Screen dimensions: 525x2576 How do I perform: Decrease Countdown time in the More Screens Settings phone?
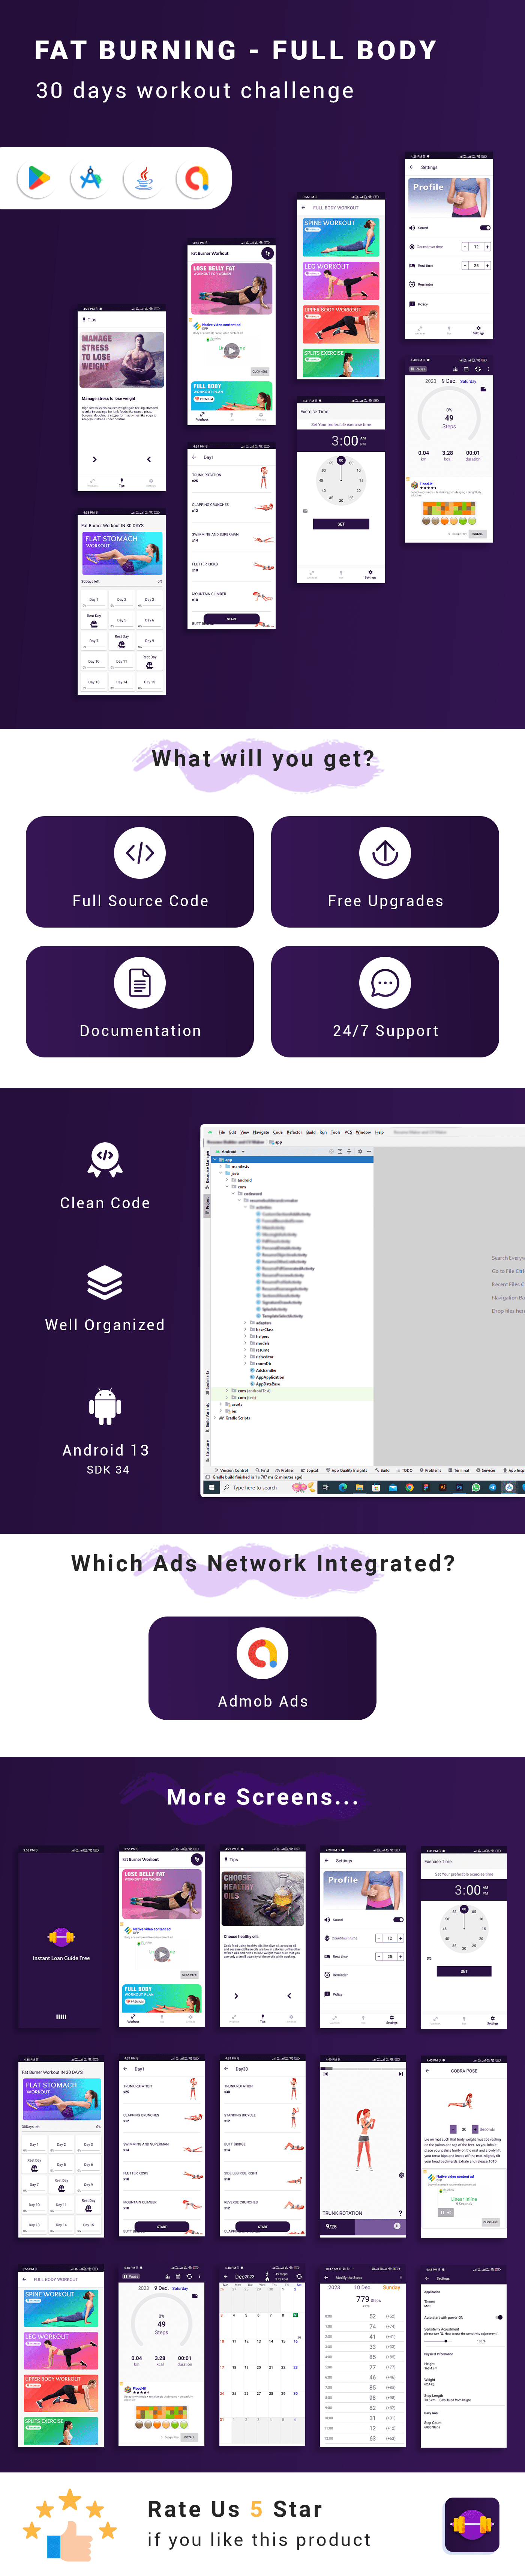(379, 1938)
